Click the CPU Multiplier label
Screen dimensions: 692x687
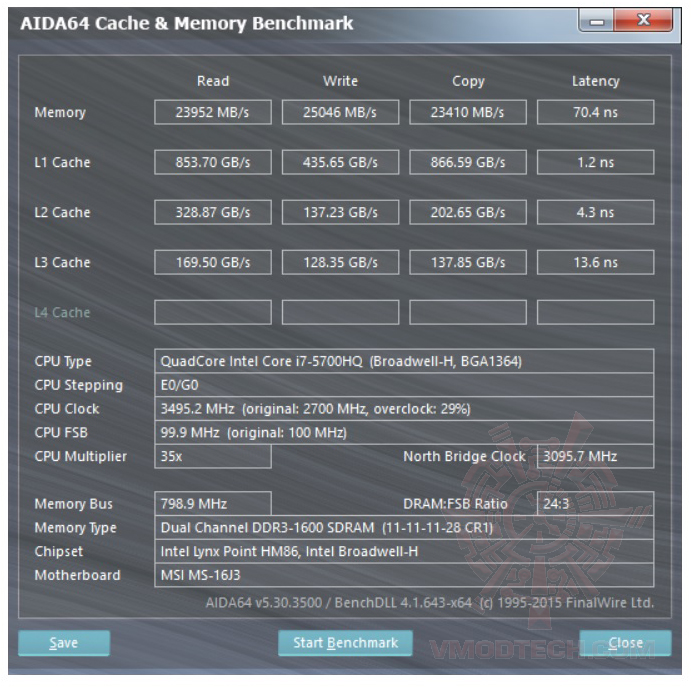click(80, 457)
